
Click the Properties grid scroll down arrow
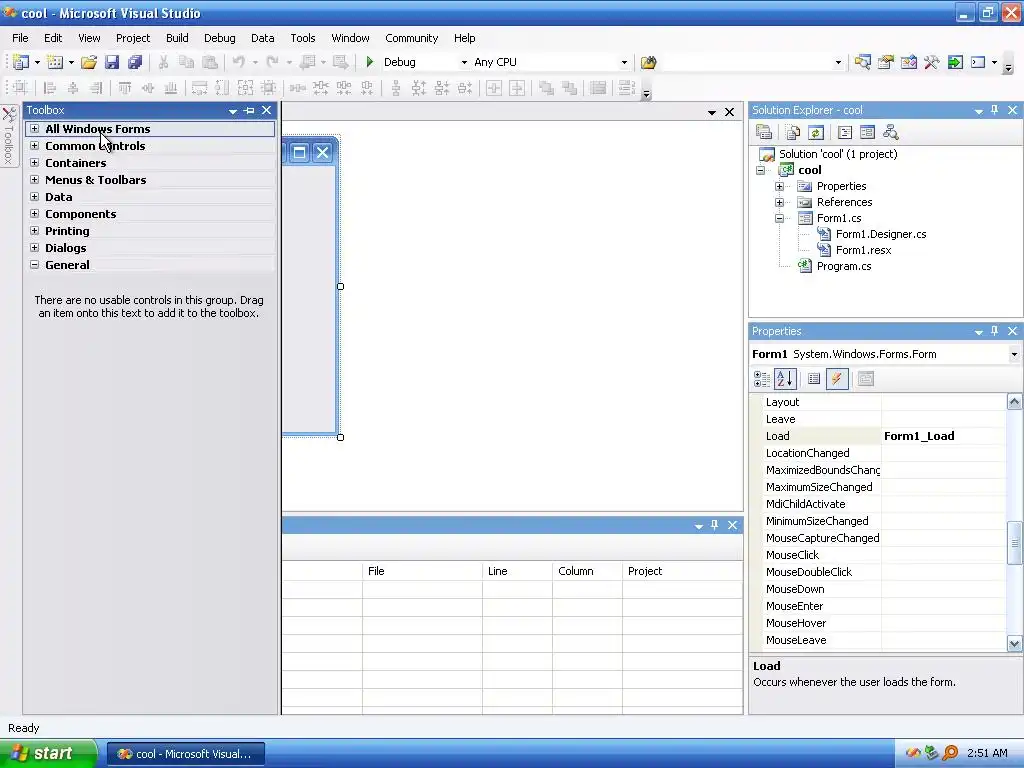[x=1014, y=643]
